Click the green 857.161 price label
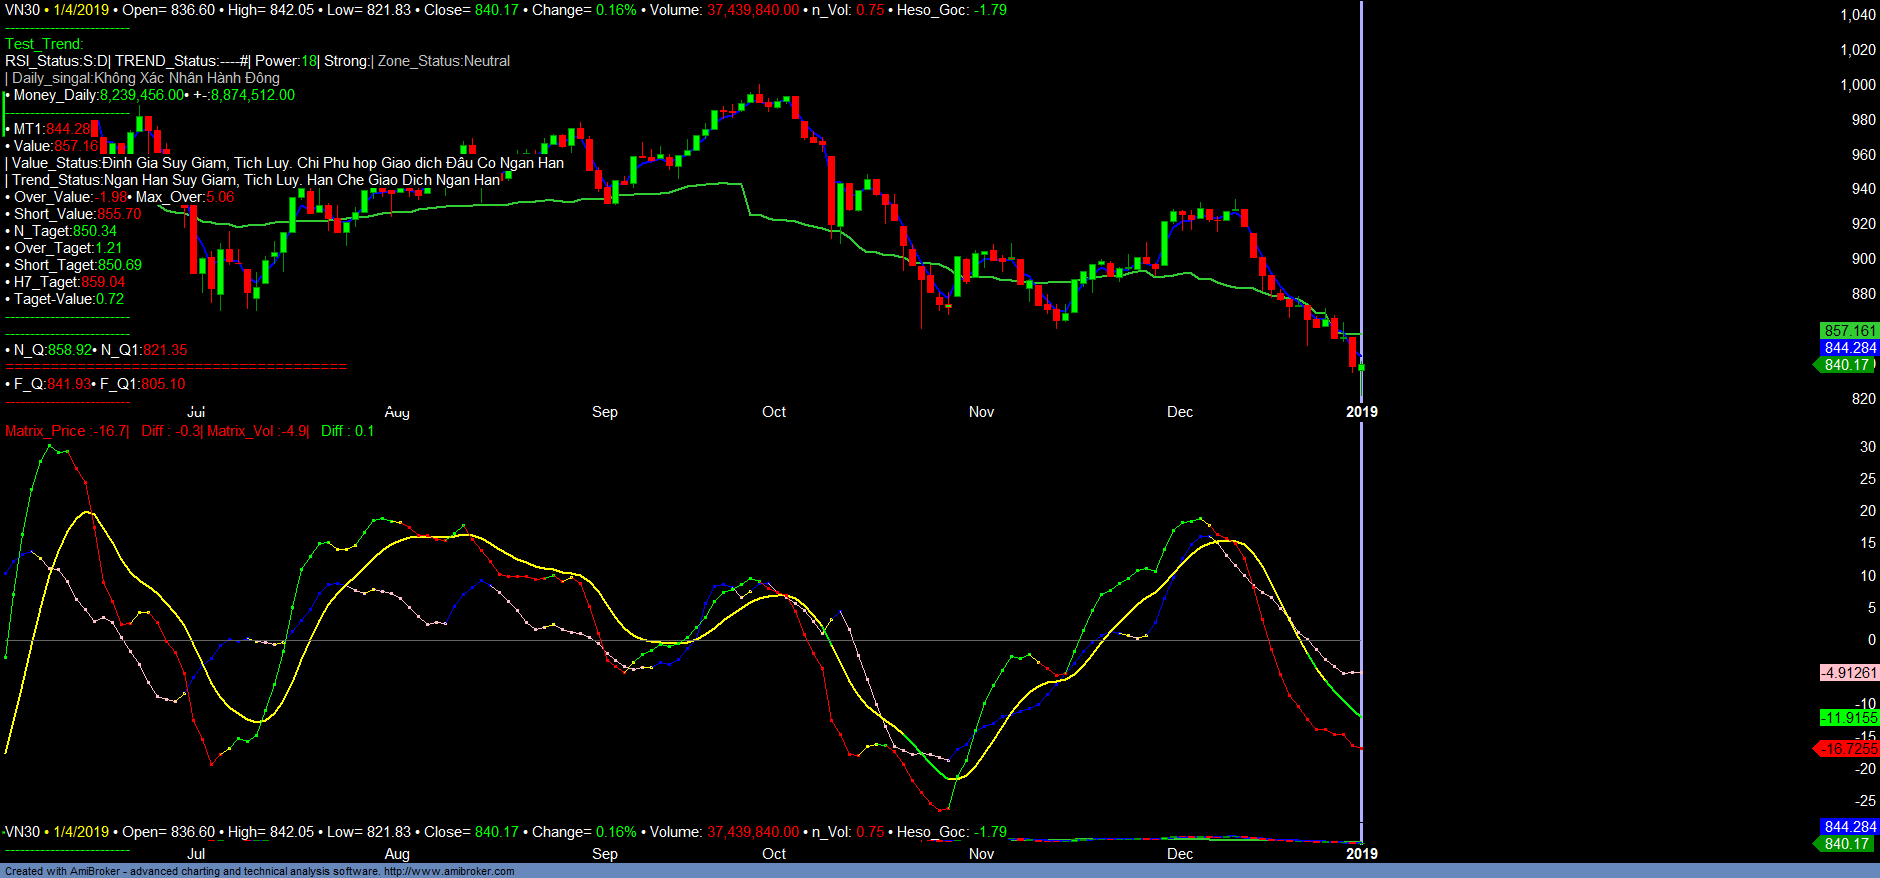1880x878 pixels. click(1849, 331)
